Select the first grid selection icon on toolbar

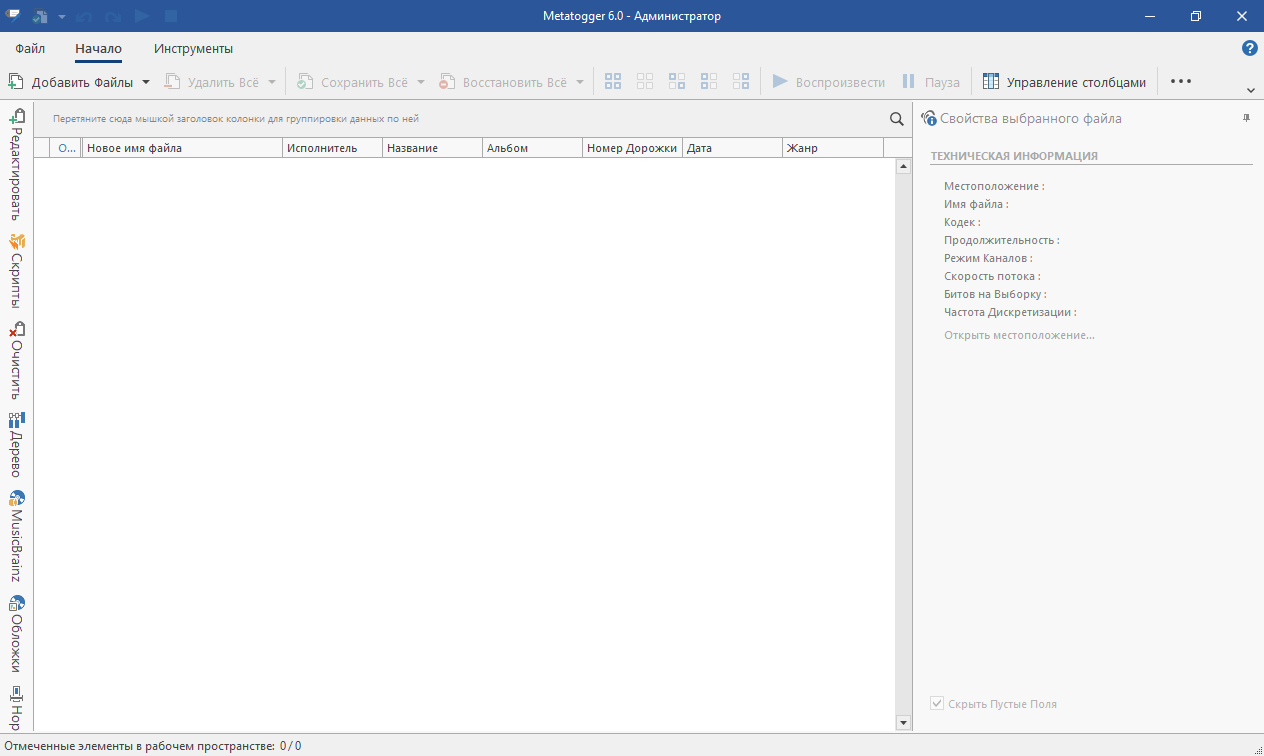(x=613, y=81)
